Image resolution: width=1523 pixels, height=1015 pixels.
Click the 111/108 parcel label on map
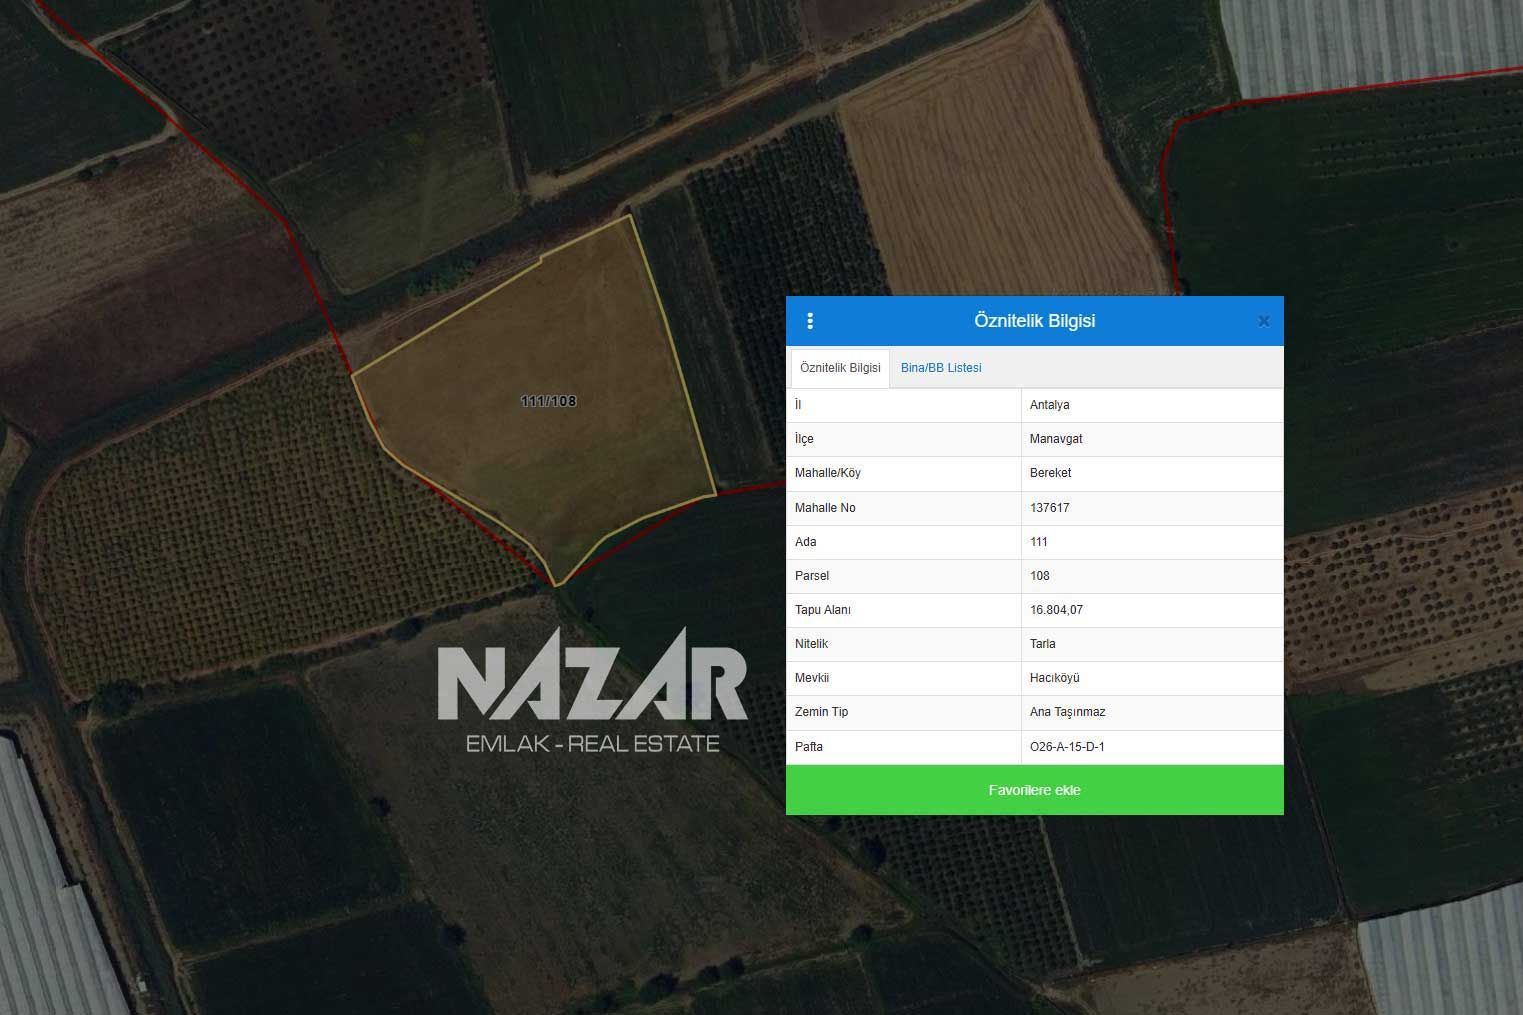pyautogui.click(x=548, y=401)
